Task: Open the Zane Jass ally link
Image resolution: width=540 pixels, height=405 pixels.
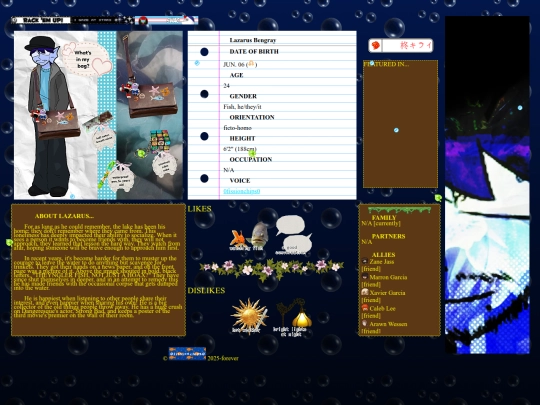Action: click(382, 262)
